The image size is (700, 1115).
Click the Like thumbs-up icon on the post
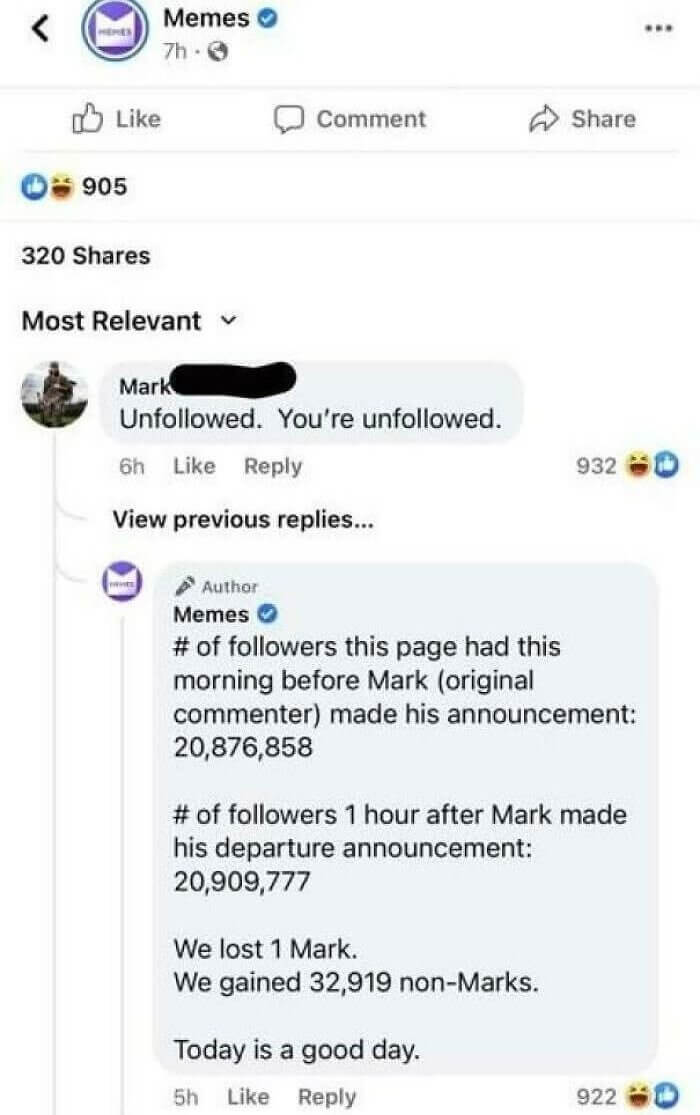[x=90, y=118]
